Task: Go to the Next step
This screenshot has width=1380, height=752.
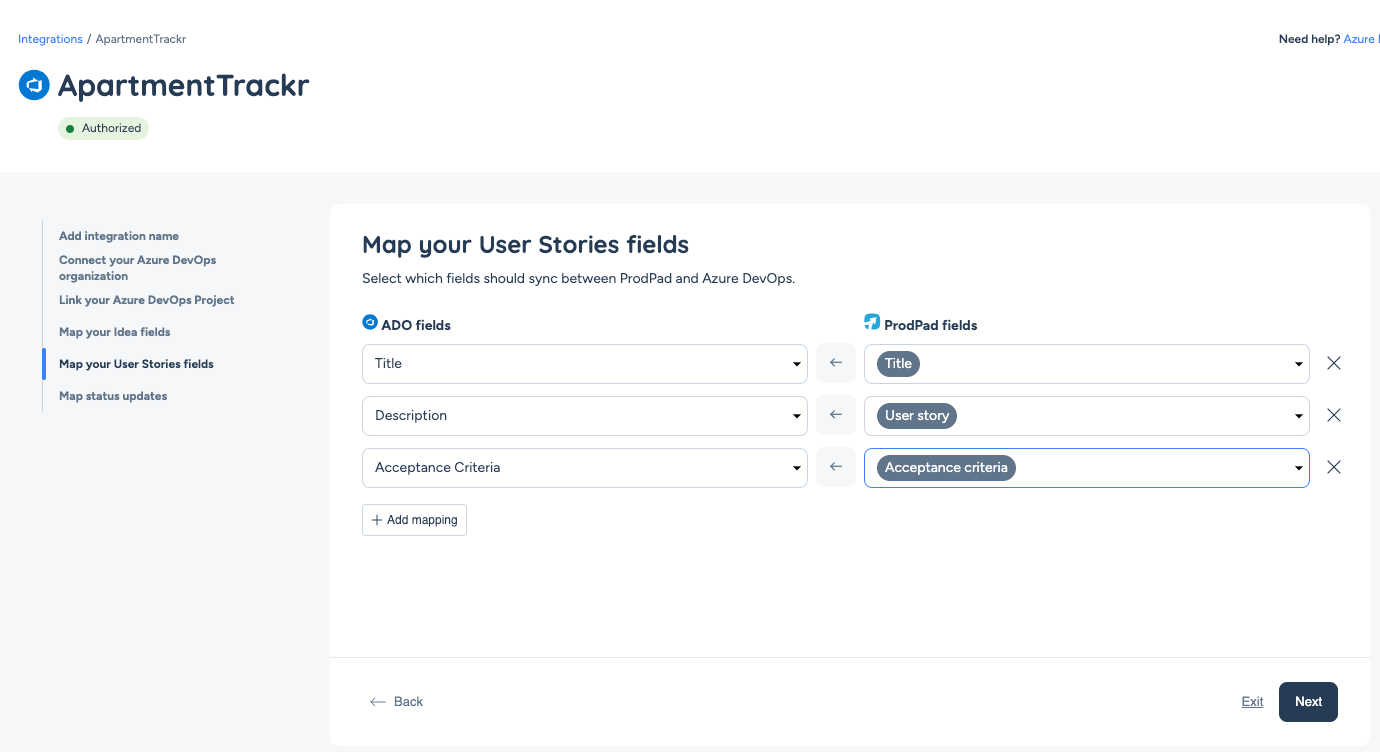Action: coord(1308,702)
